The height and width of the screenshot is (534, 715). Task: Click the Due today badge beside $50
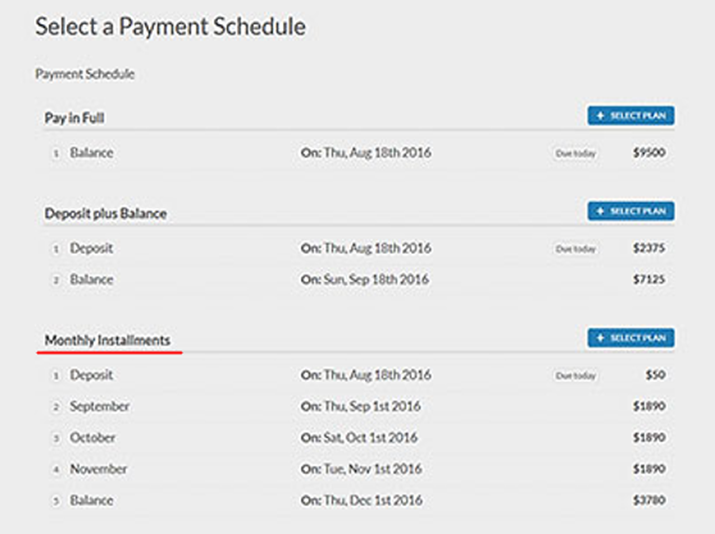click(x=577, y=376)
